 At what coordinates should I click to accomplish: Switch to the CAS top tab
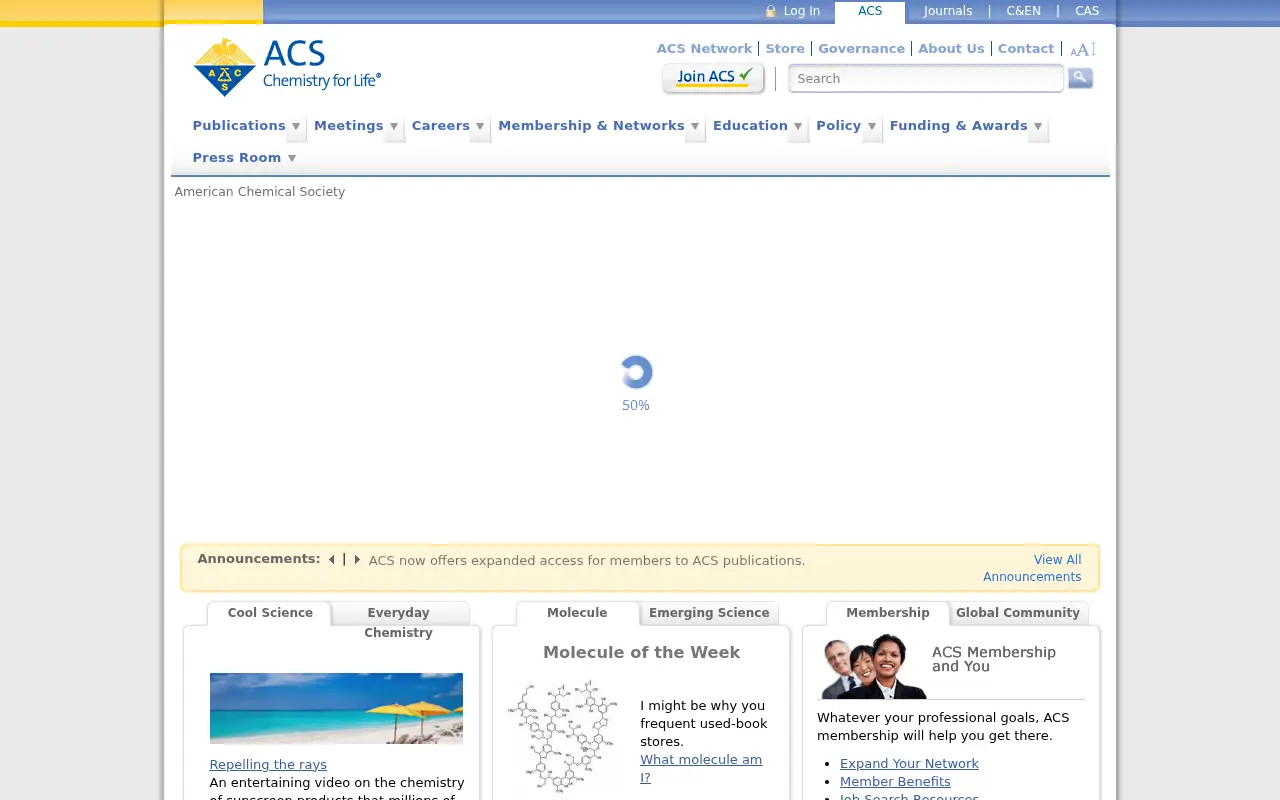(1087, 11)
